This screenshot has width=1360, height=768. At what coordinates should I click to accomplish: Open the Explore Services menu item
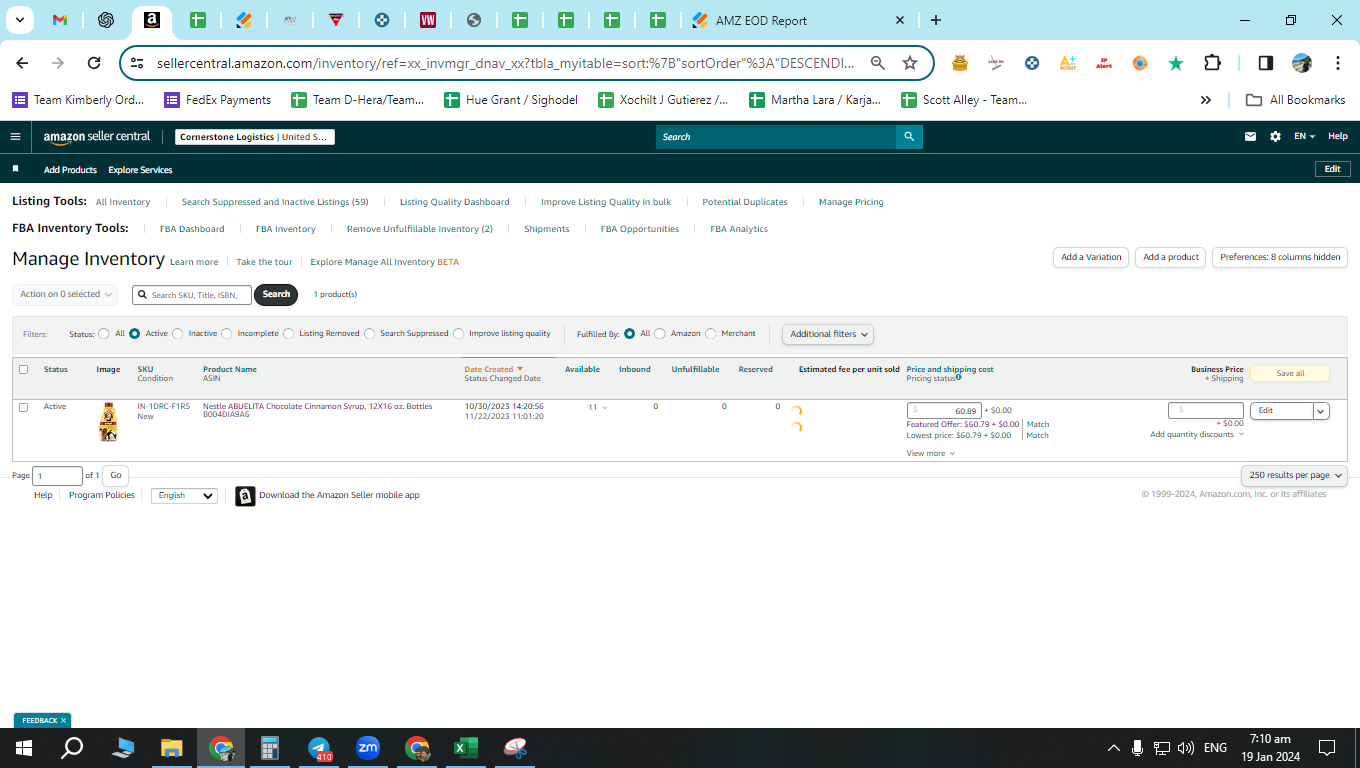(x=140, y=170)
